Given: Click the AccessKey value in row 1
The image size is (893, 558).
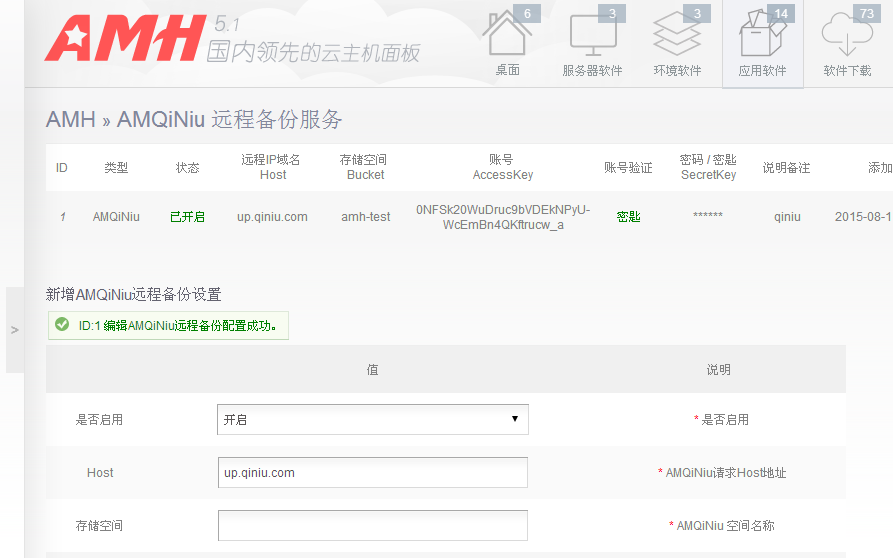Looking at the screenshot, I should click(x=503, y=217).
